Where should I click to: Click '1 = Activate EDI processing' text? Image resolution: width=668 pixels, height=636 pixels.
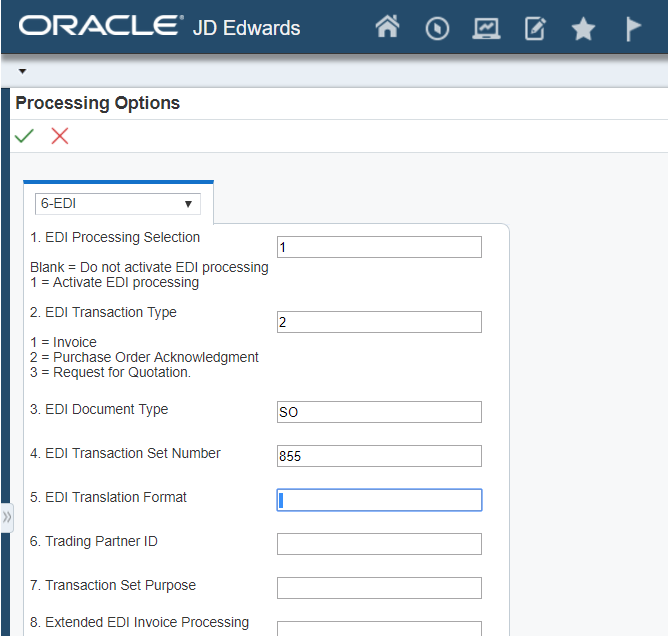115,282
